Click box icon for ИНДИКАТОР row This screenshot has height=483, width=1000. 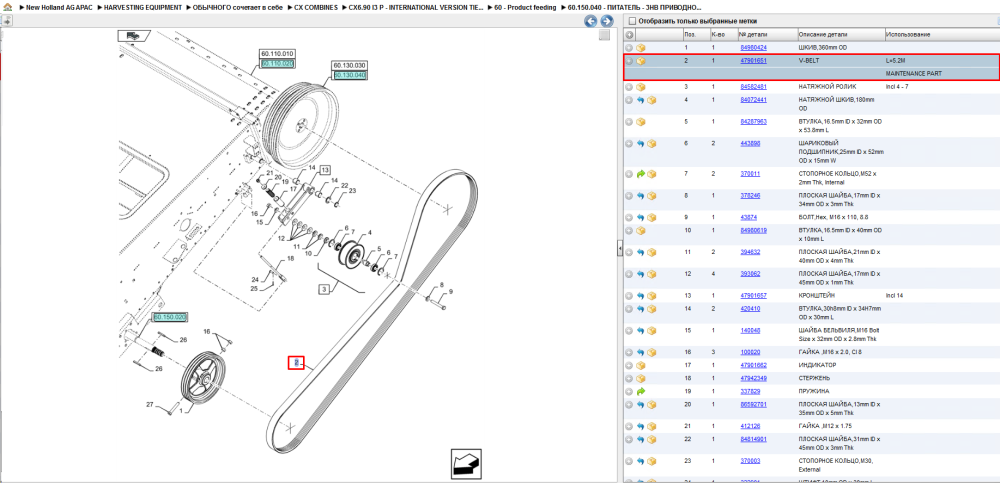tap(641, 366)
